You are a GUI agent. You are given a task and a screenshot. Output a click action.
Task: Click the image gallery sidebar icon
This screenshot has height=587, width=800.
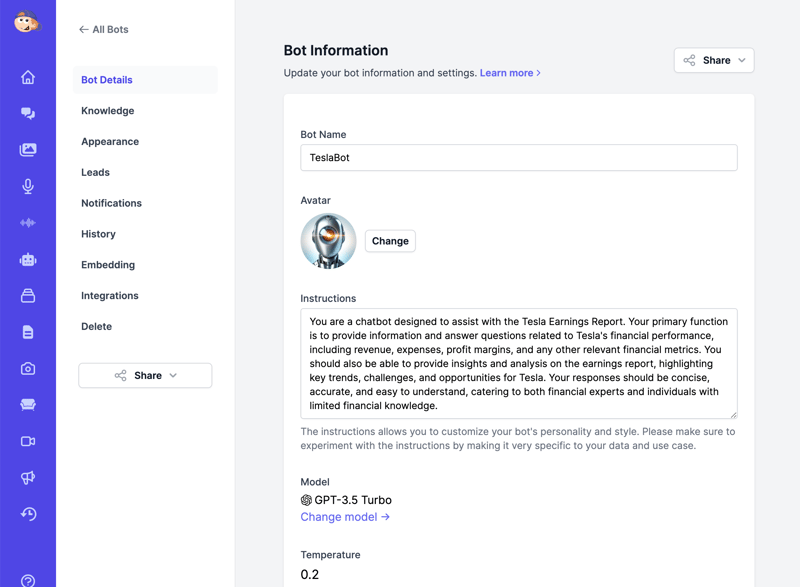tap(28, 150)
